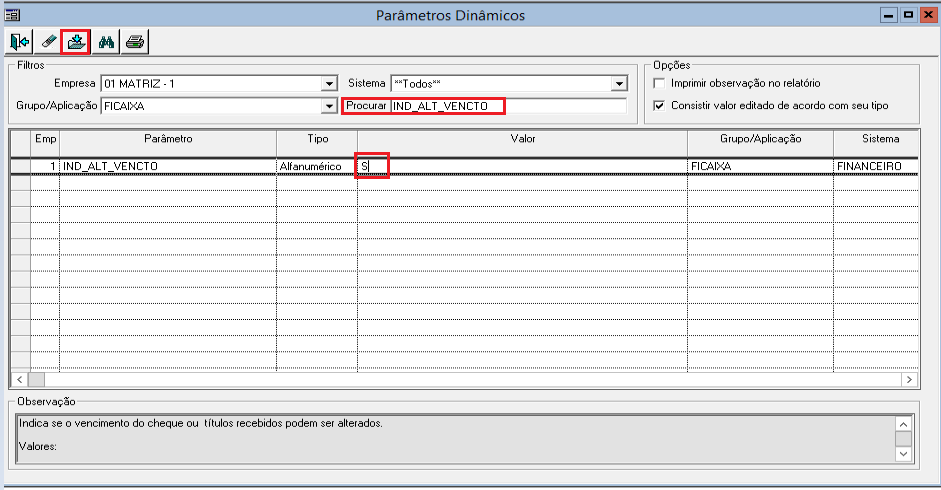This screenshot has width=941, height=490.
Task: Click the row selector of row 1
Action: (x=21, y=166)
